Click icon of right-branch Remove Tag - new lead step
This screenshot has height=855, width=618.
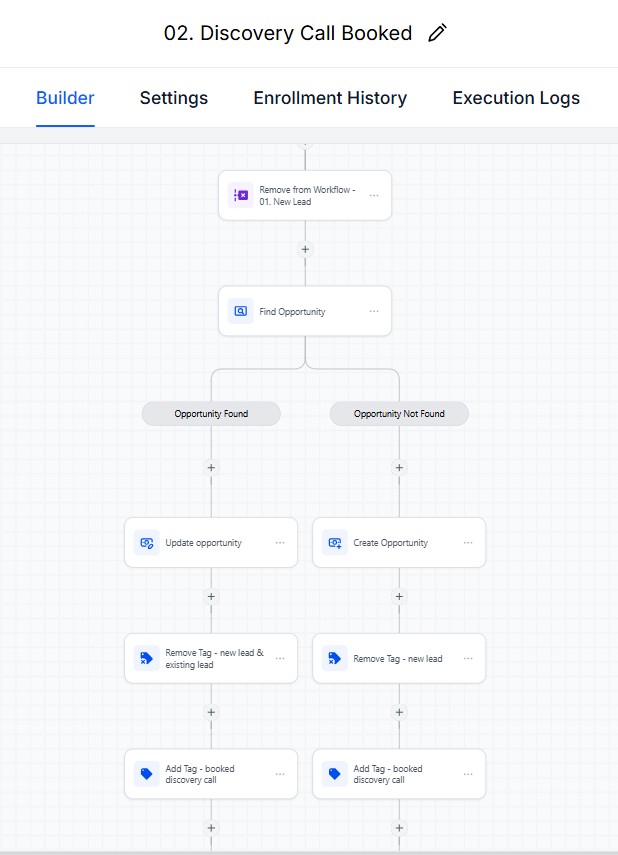(x=335, y=658)
